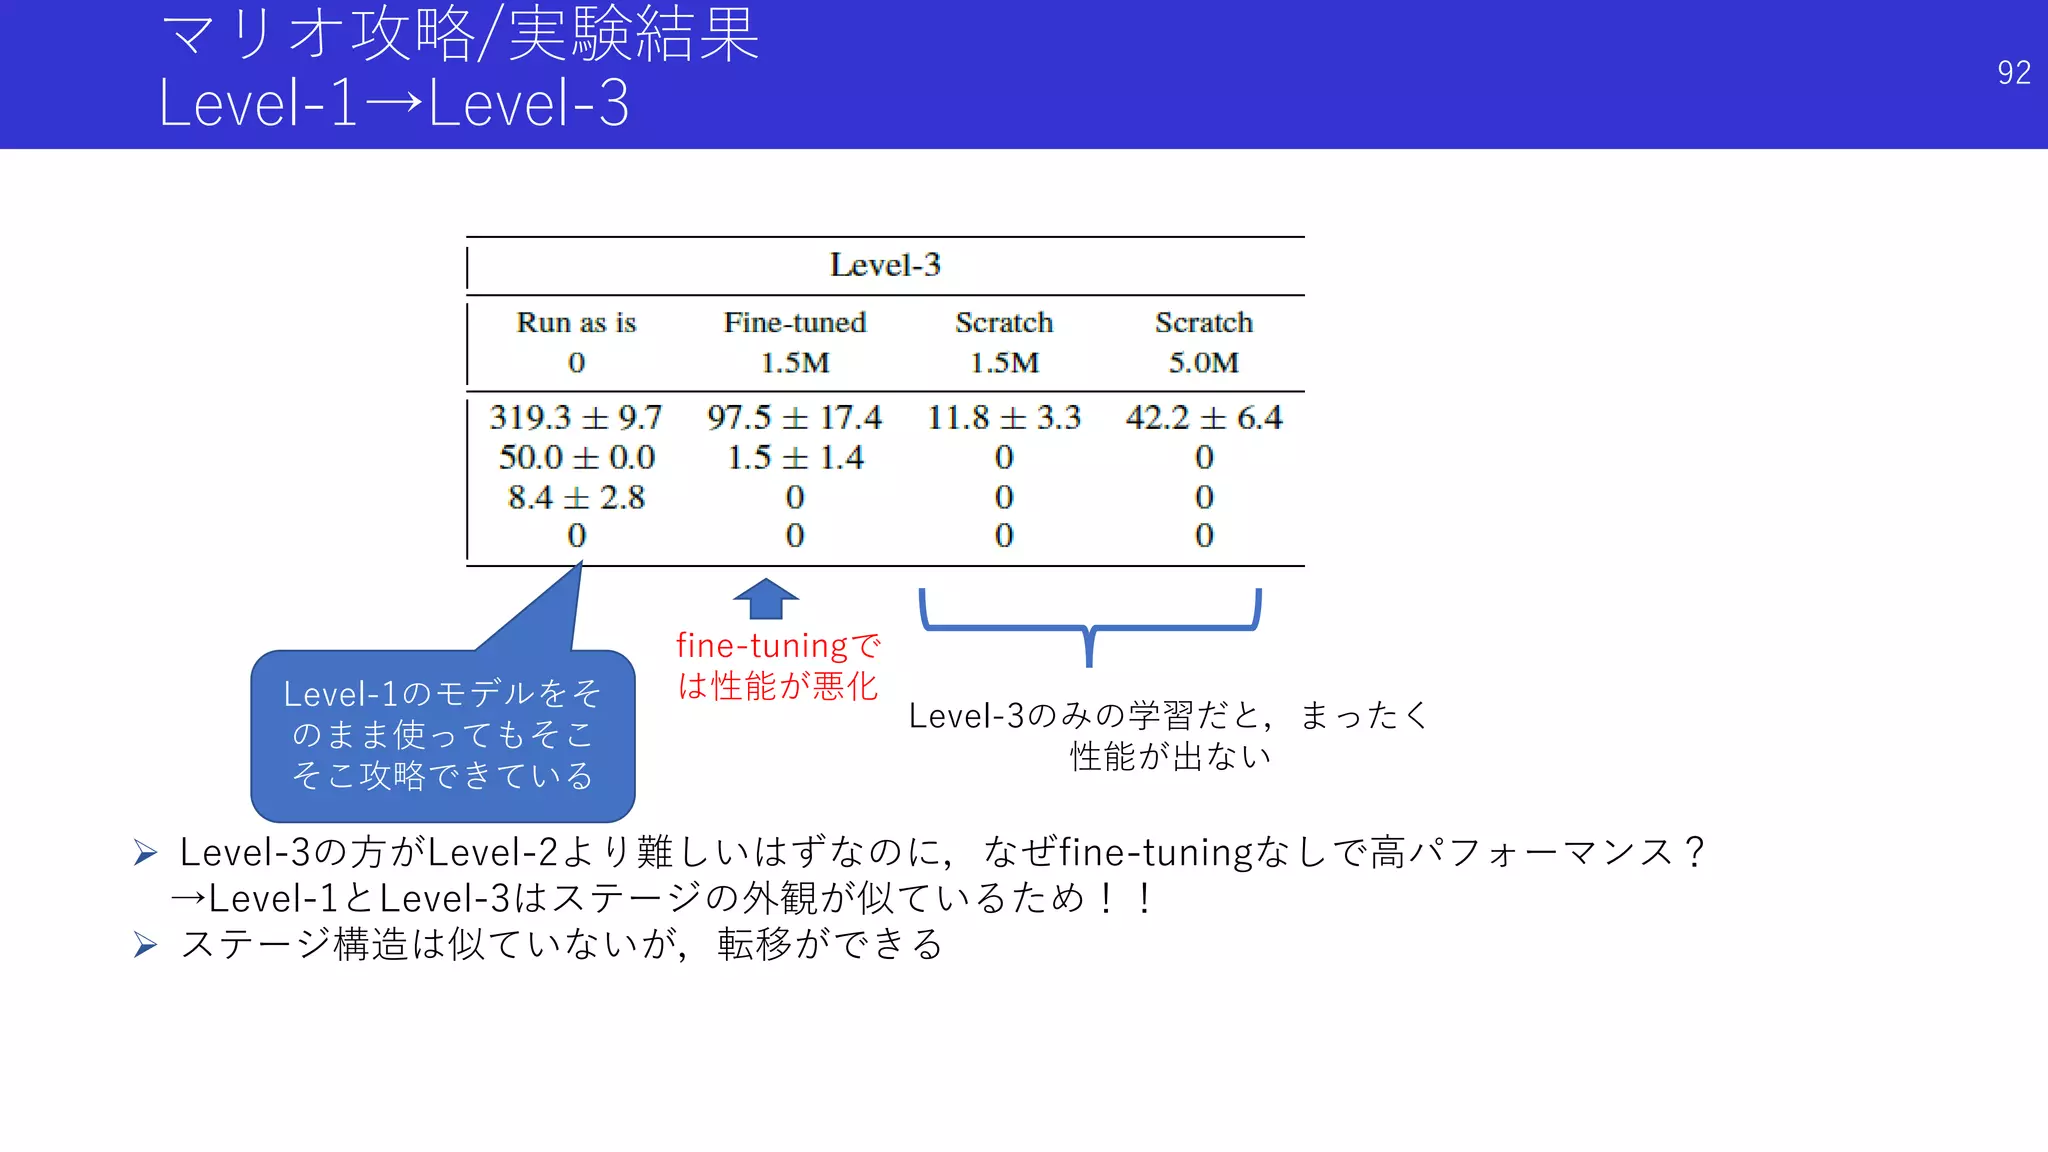Click the subtitle Level-1→Level-3
2048x1152 pixels.
[x=394, y=103]
